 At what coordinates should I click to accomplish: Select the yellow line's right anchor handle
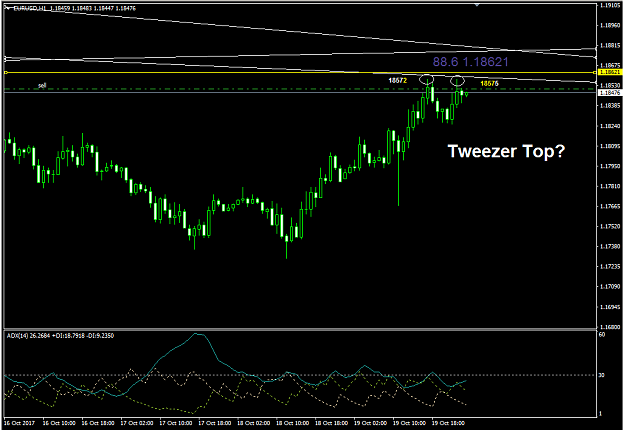(595, 73)
